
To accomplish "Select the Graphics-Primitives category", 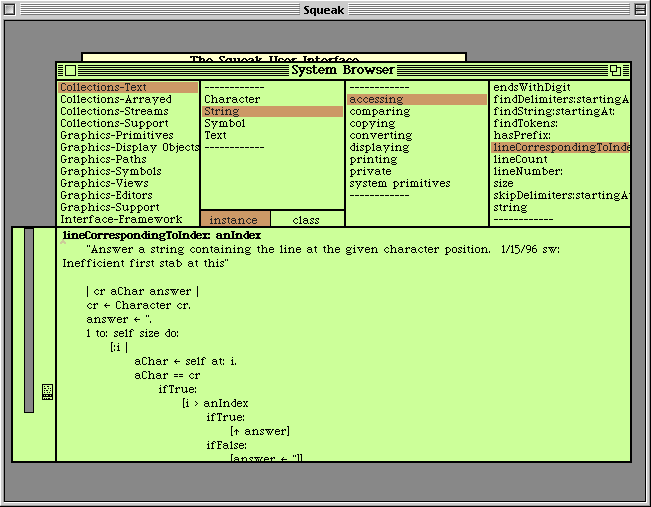I will tap(128, 135).
